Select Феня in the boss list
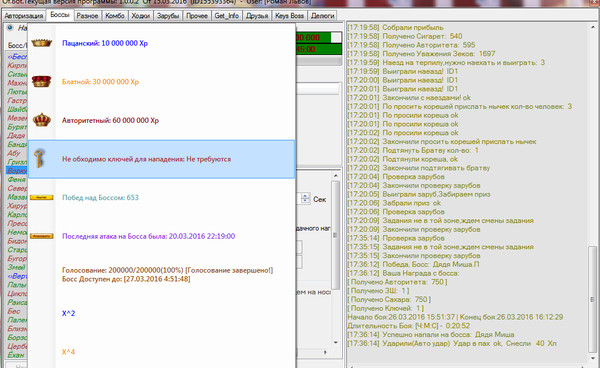Viewport: 600px width, 368px height. click(x=17, y=179)
